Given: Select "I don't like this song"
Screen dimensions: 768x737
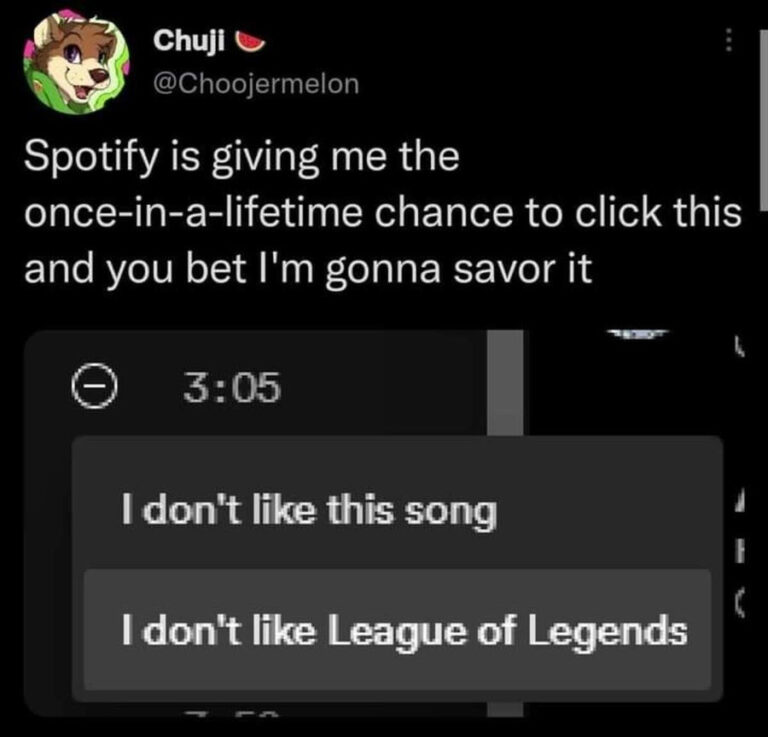Looking at the screenshot, I should click(397, 510).
